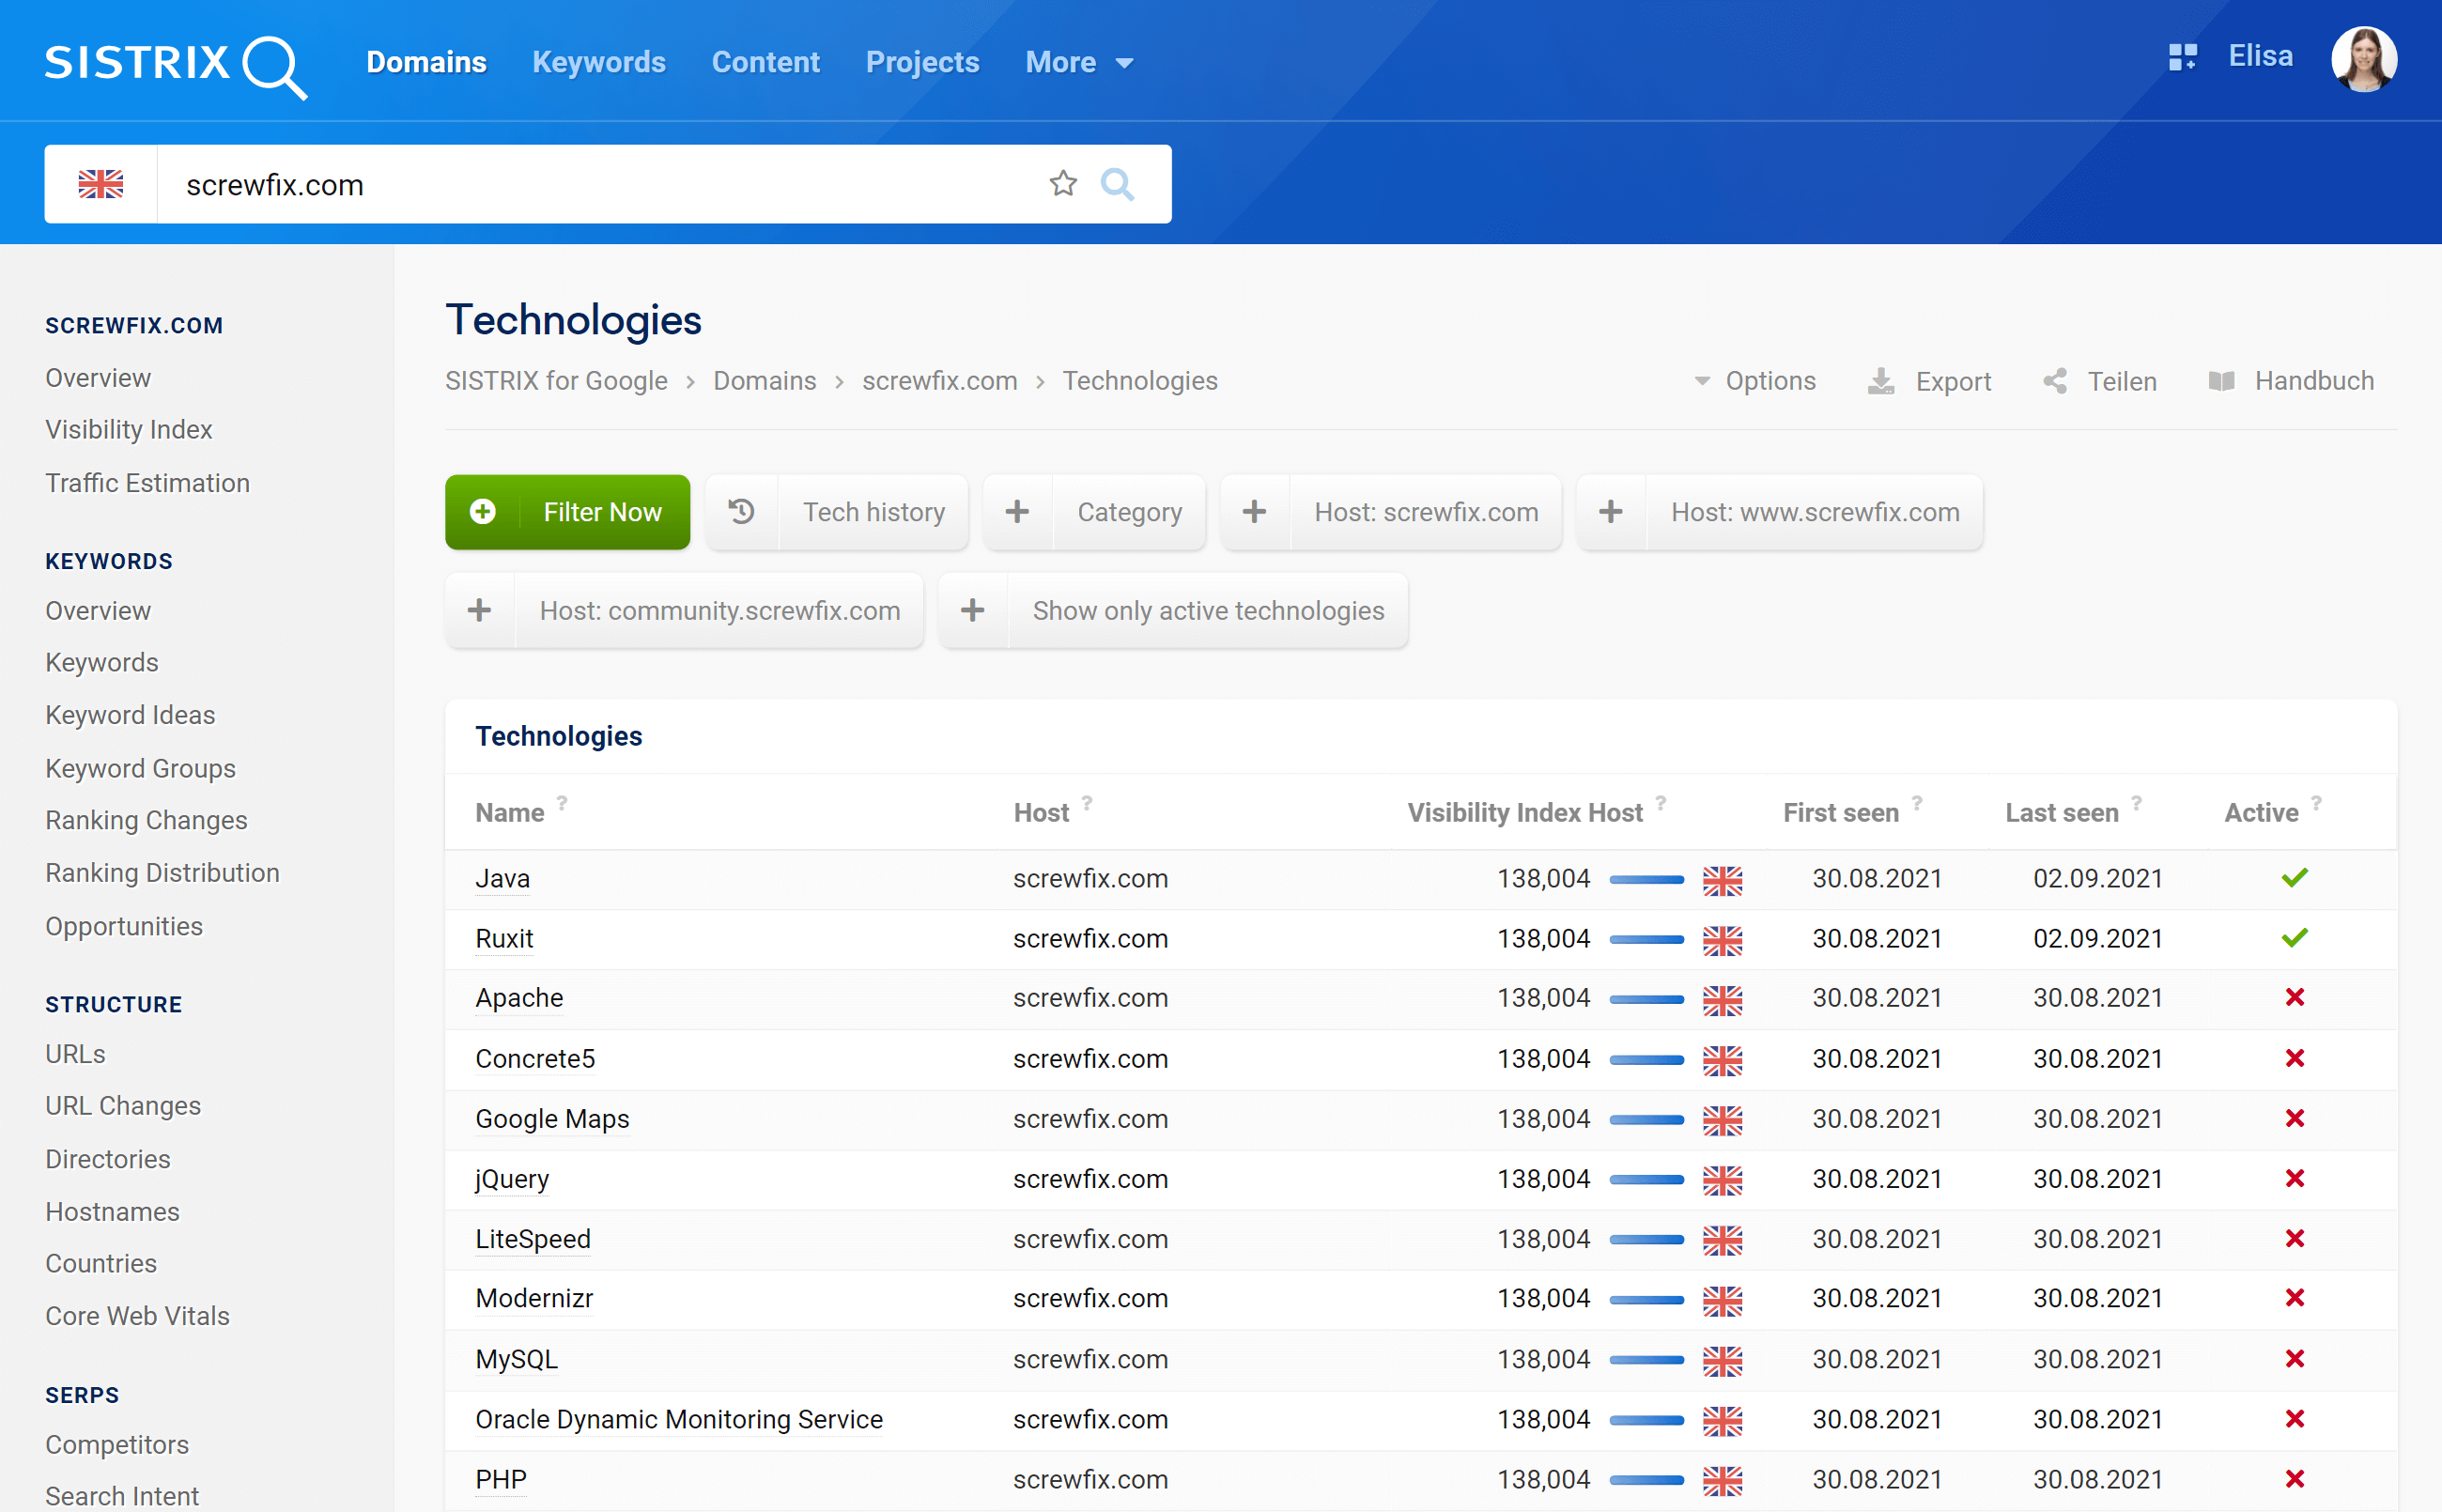Select the Domains tab in top navigation

[427, 61]
